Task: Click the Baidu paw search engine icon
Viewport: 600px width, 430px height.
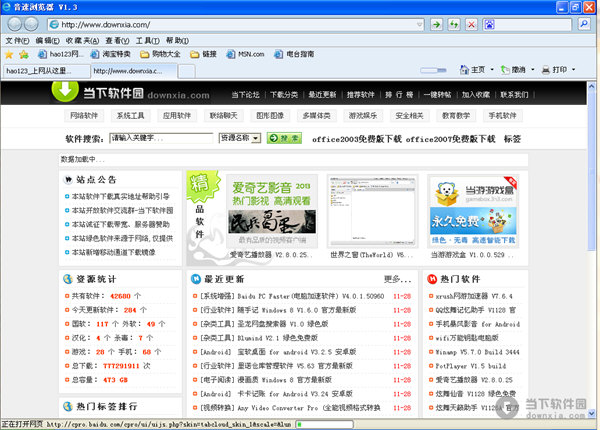Action: point(489,24)
